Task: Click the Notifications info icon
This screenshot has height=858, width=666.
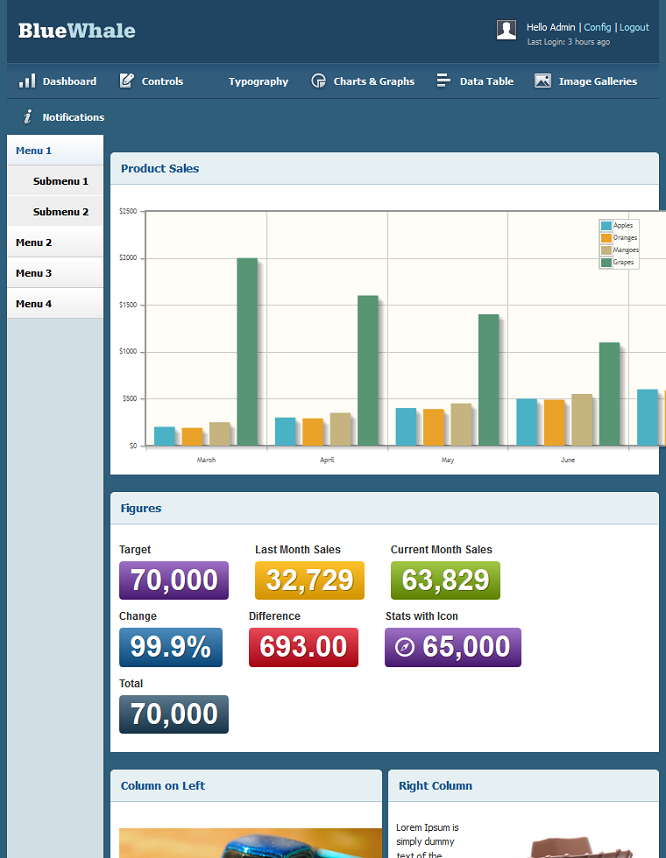Action: (x=27, y=117)
